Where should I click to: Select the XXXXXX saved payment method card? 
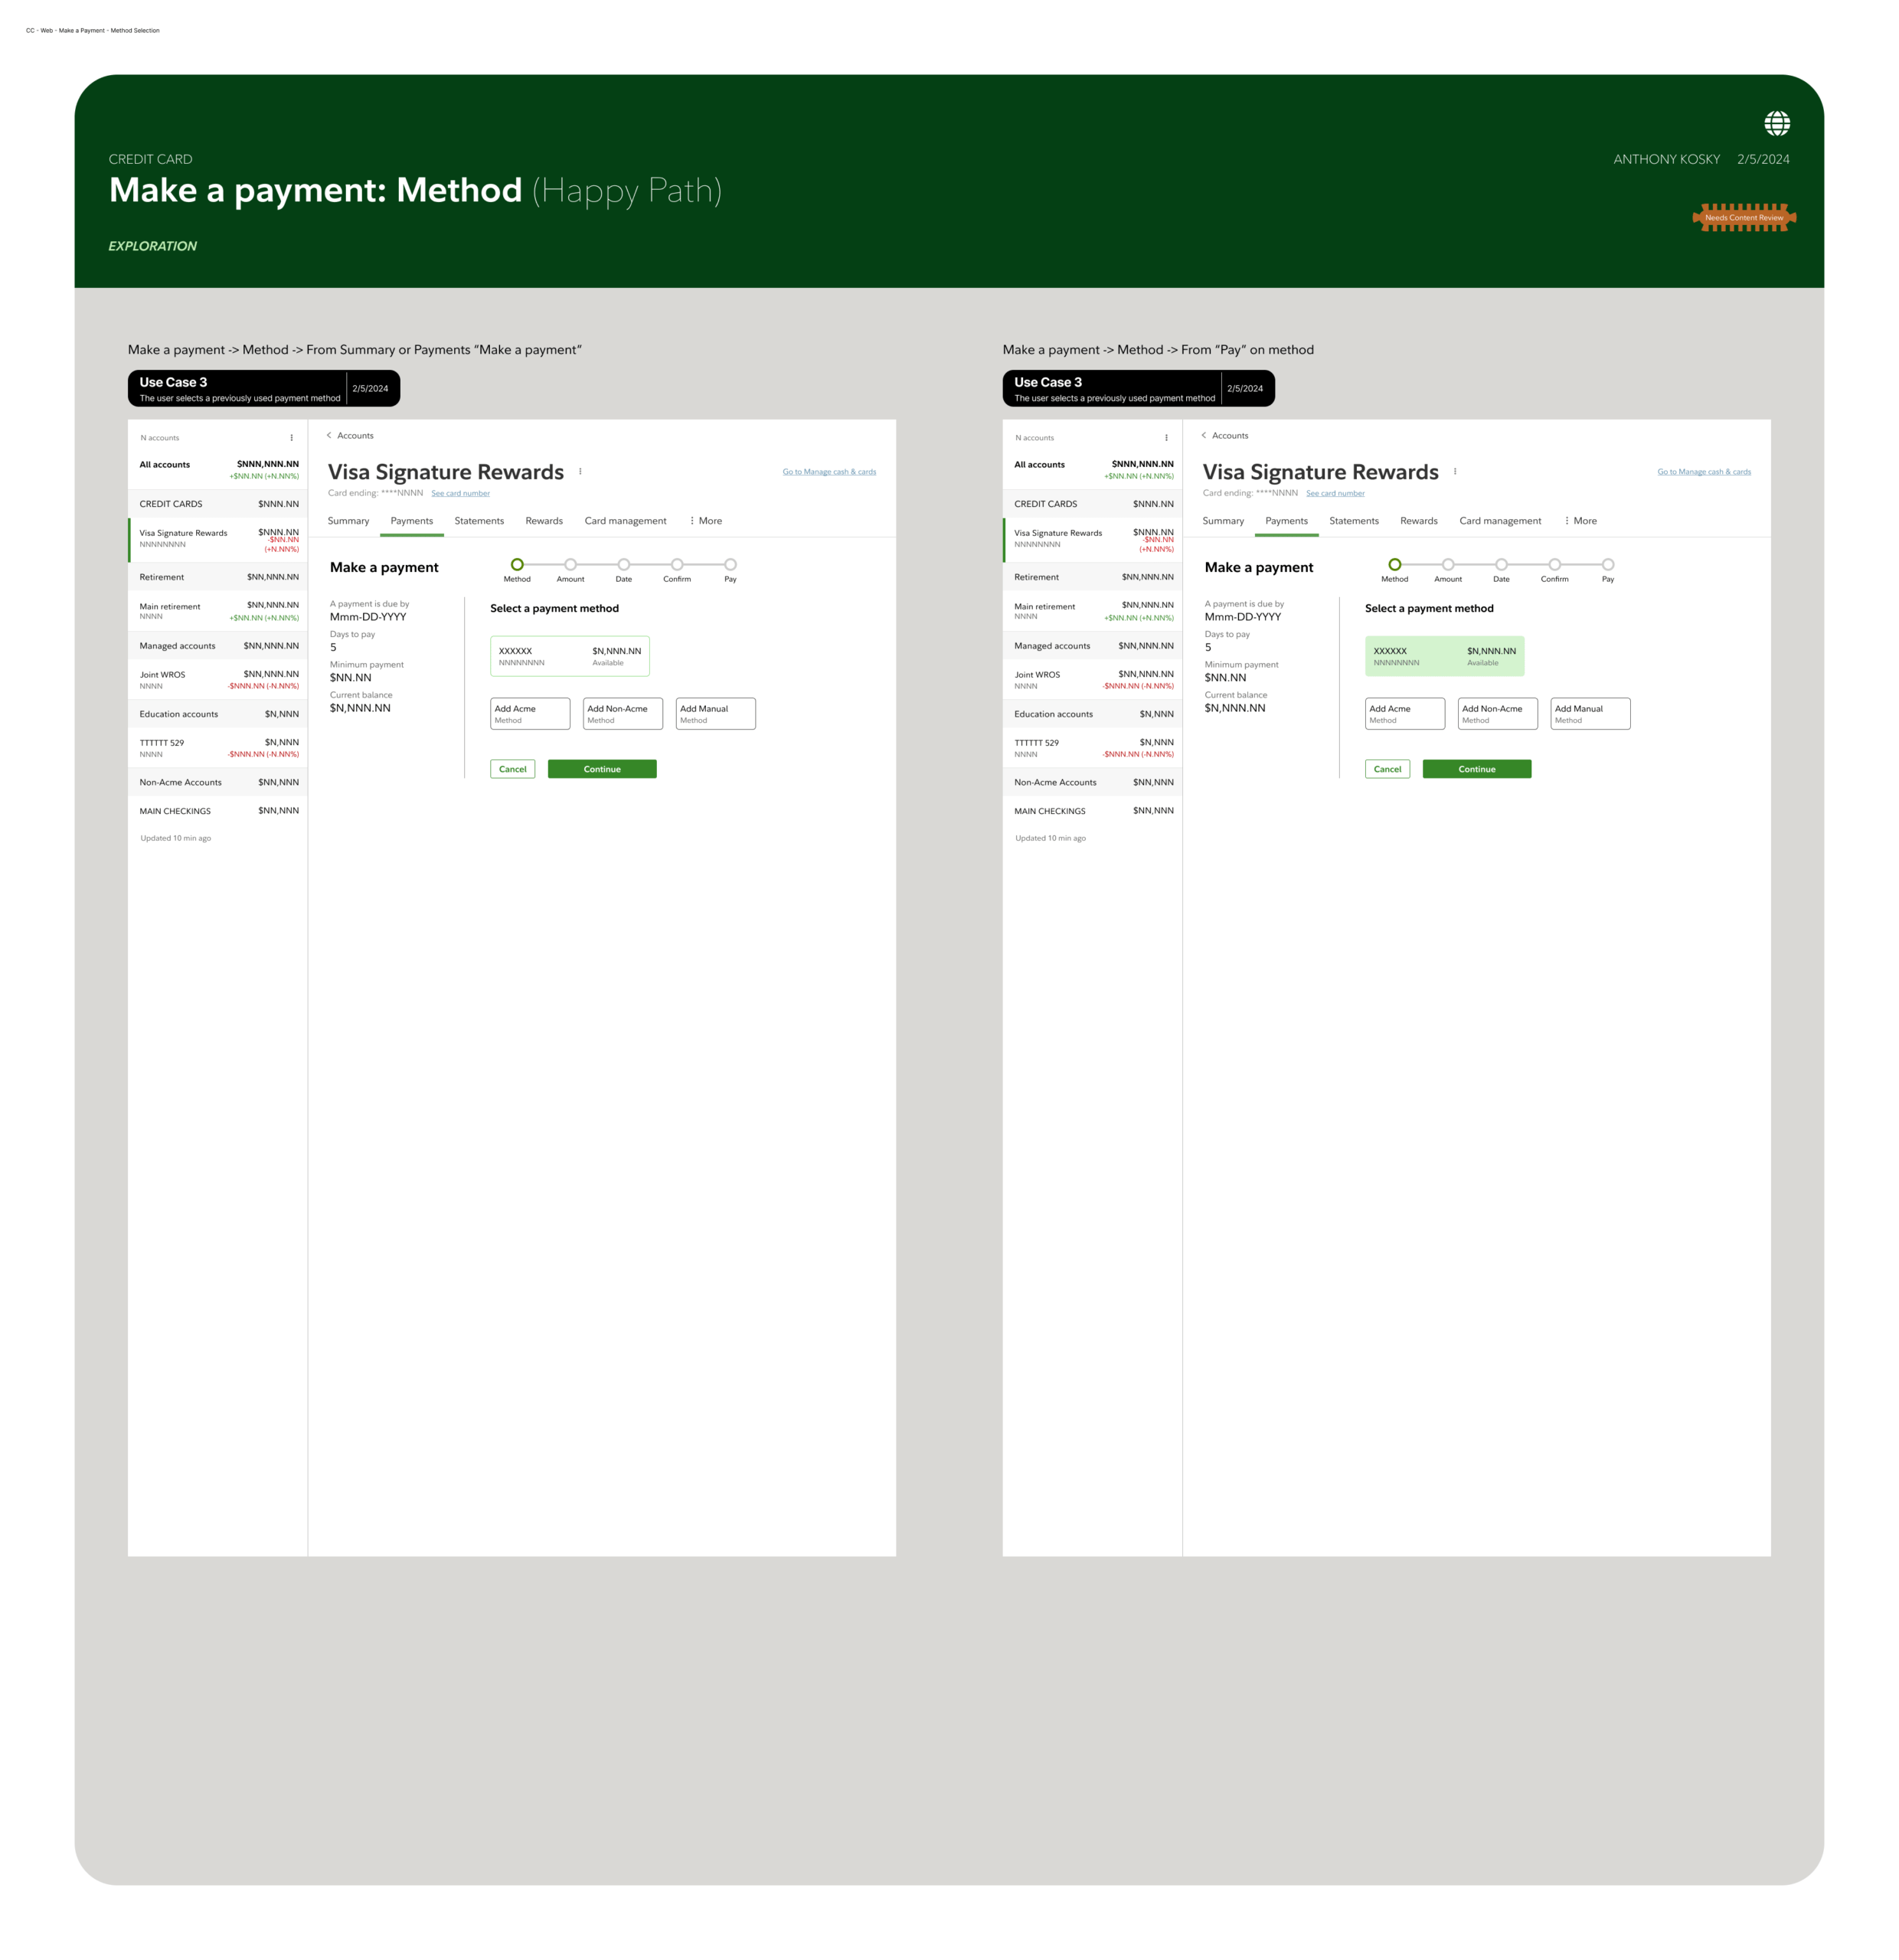(x=570, y=655)
